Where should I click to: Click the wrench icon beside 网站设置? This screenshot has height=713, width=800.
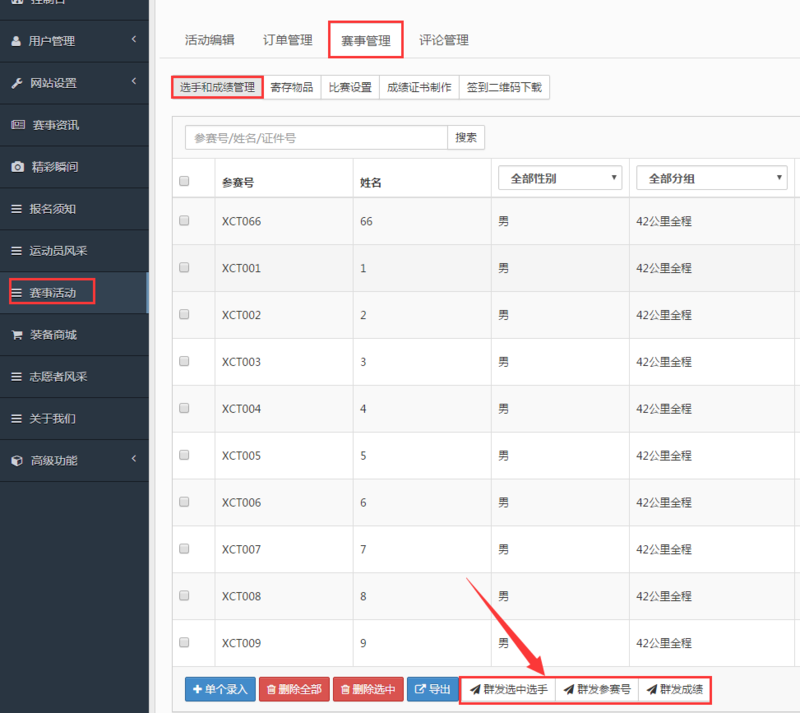point(16,83)
